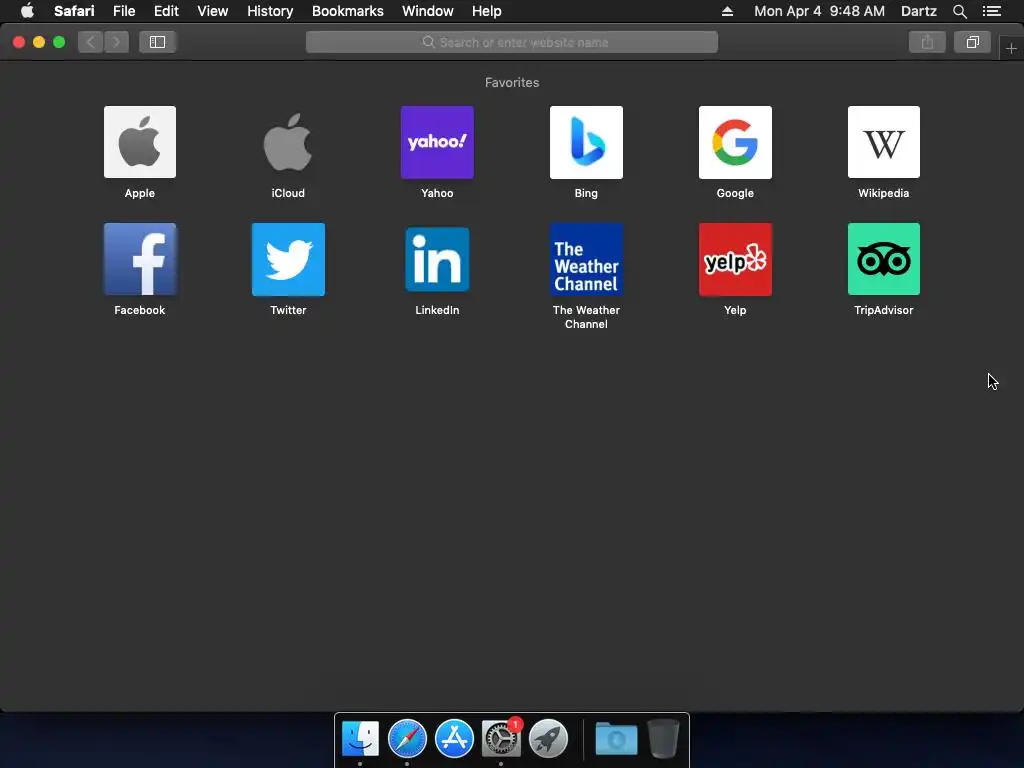This screenshot has height=768, width=1024.
Task: Open Finder from the Dock
Action: [x=360, y=739]
